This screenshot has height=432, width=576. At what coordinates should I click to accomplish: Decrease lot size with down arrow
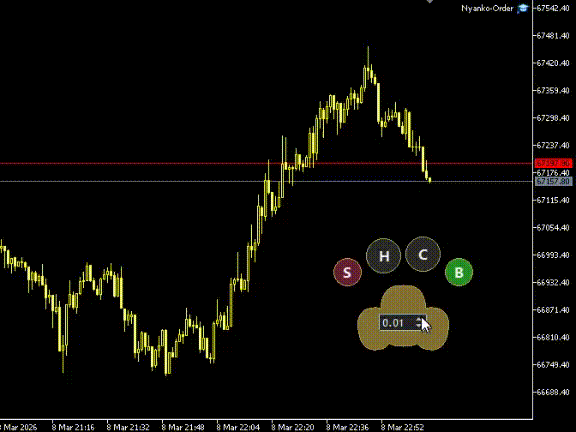click(x=418, y=326)
